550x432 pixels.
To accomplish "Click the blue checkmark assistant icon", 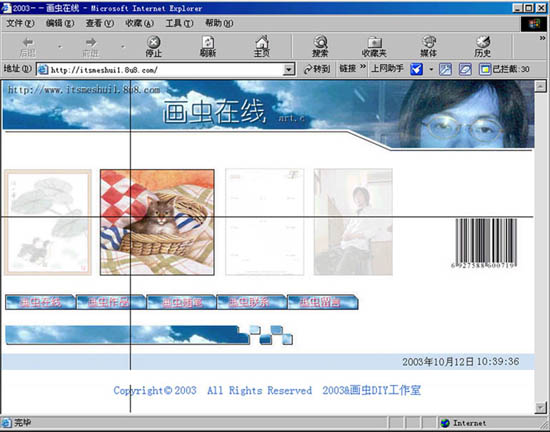I will click(416, 69).
